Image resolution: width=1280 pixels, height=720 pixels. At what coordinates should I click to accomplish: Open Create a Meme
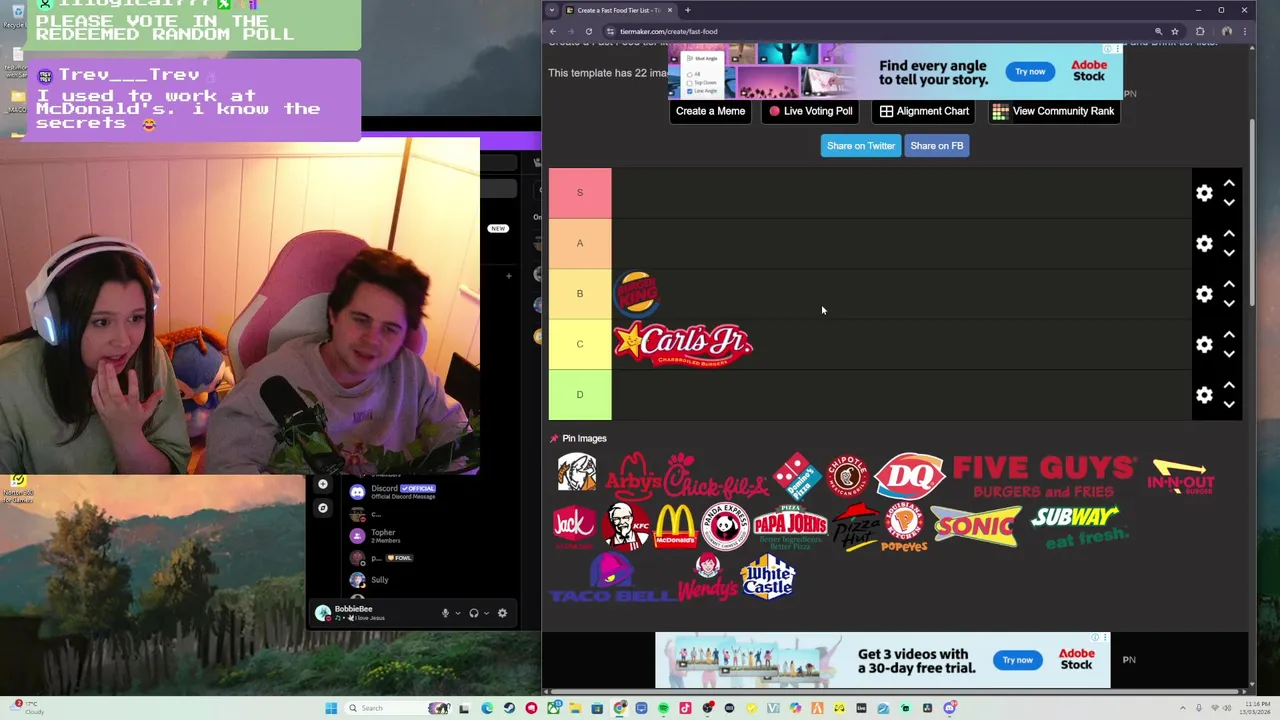710,111
